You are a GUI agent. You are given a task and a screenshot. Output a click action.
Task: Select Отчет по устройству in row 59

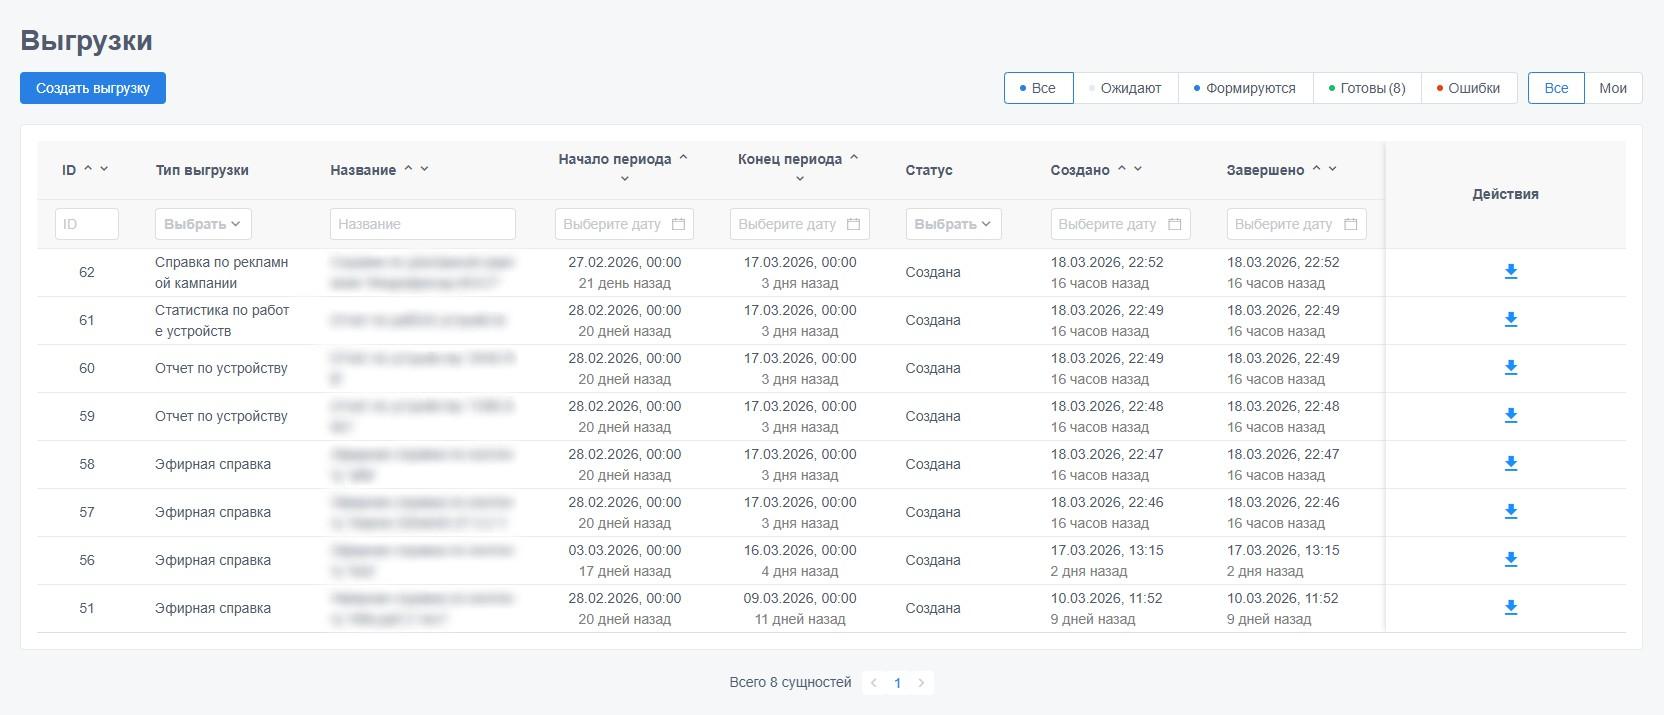coord(221,416)
